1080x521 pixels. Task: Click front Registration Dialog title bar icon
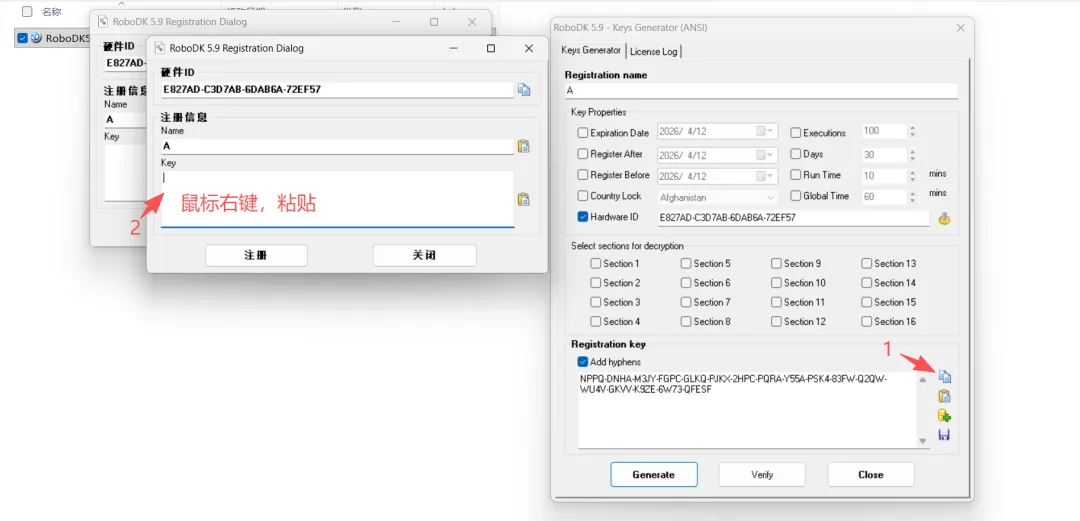click(160, 48)
